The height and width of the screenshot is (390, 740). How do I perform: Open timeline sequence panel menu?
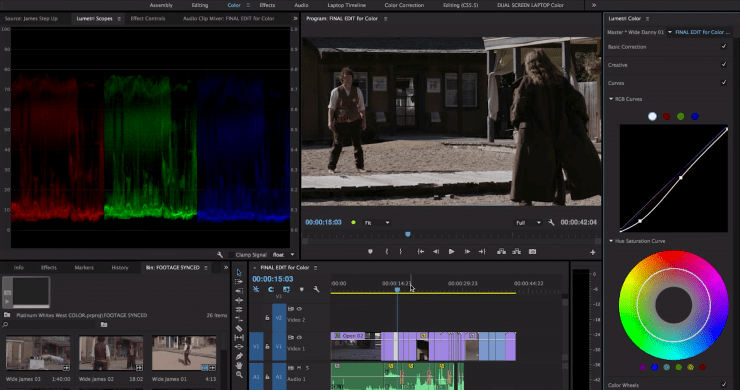[x=315, y=268]
